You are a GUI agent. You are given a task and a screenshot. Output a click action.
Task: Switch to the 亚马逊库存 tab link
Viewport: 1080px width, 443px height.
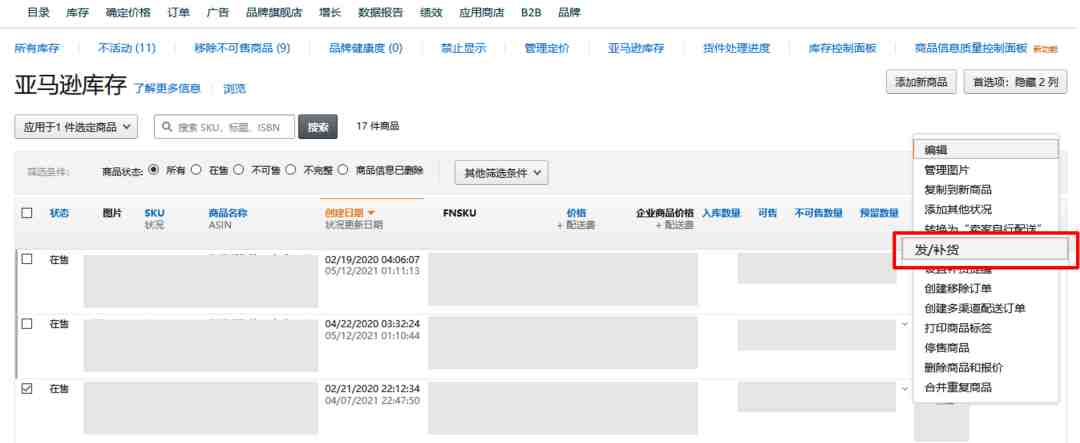[x=636, y=48]
